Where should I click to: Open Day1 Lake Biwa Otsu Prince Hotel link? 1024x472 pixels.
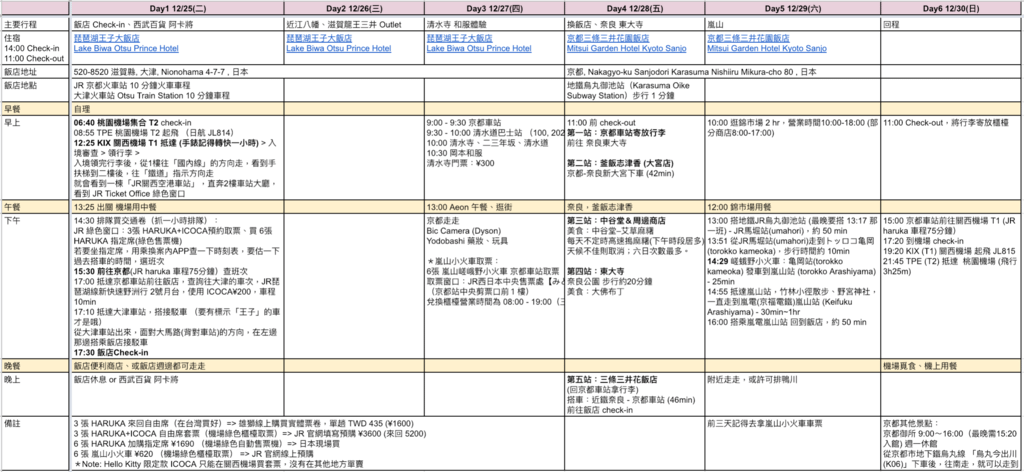[125, 49]
